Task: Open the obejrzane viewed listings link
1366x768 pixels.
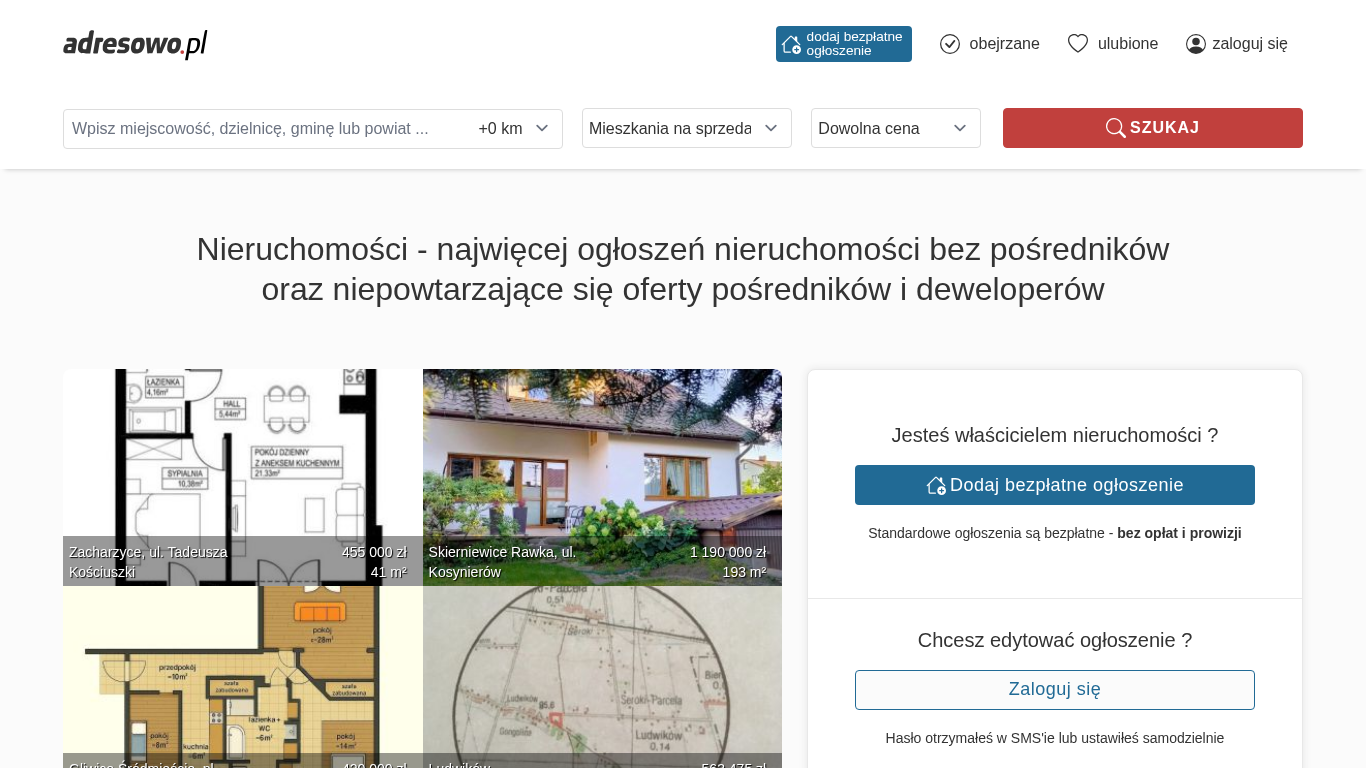Action: coord(1004,44)
